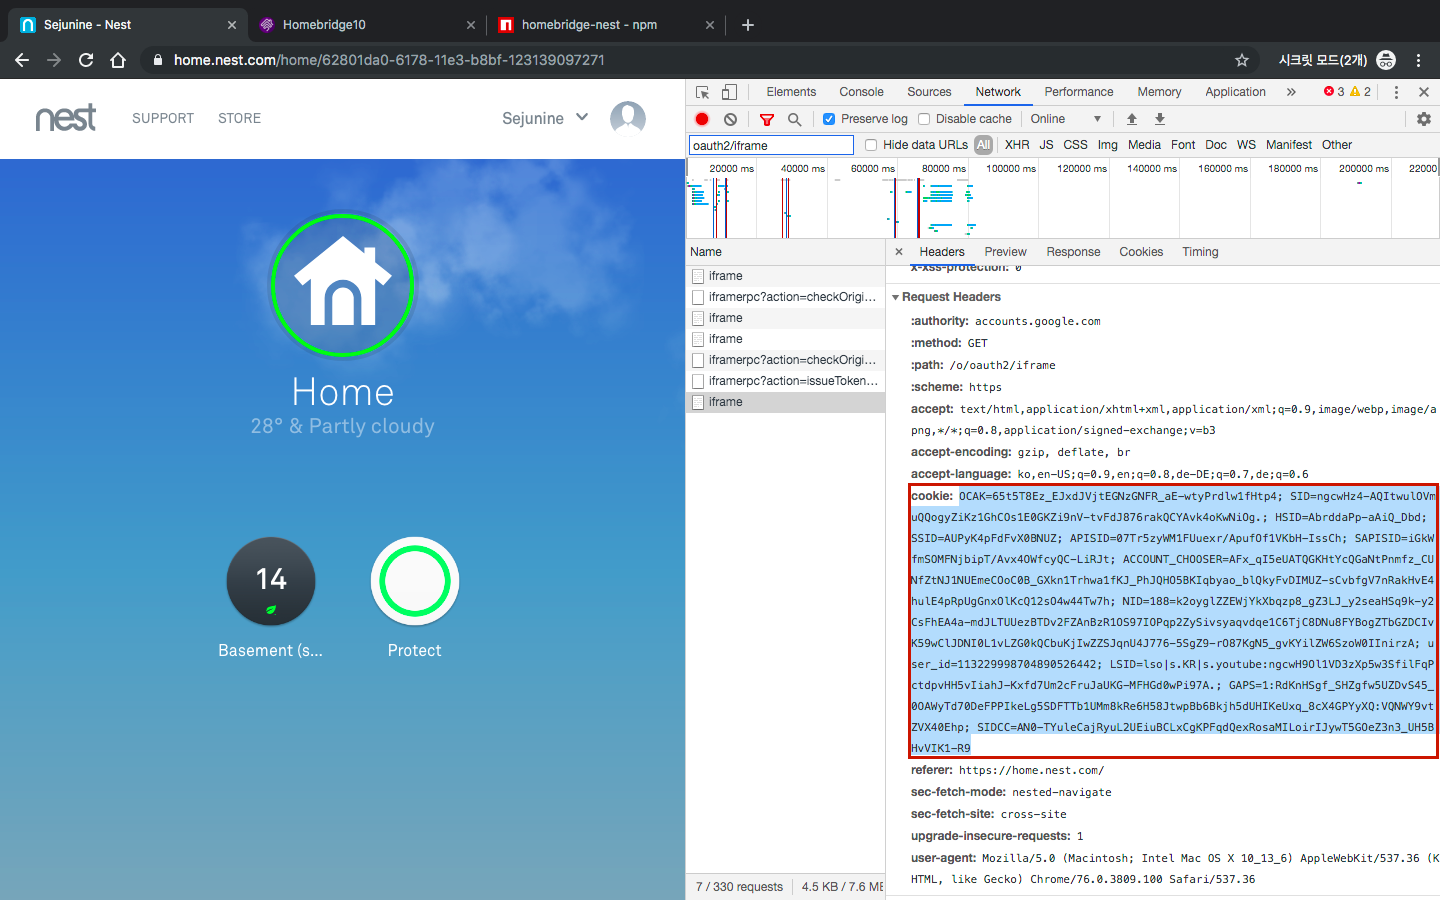Open Chrome three-dot menu
Viewport: 1440px width, 900px height.
coord(1418,60)
